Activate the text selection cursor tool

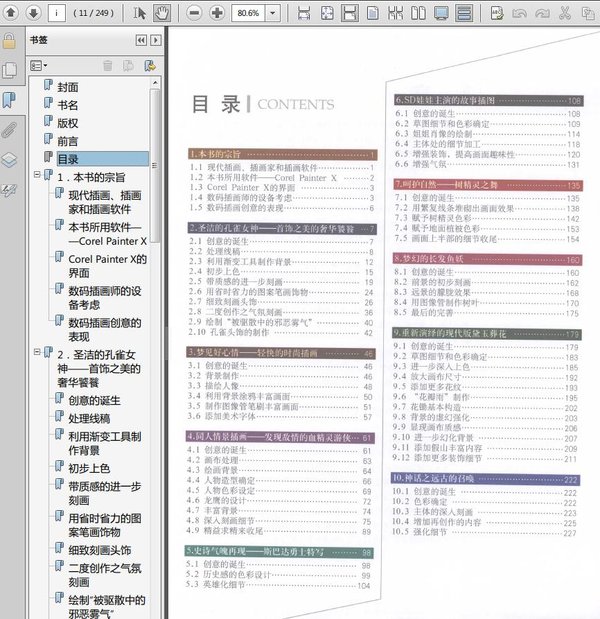[x=140, y=13]
